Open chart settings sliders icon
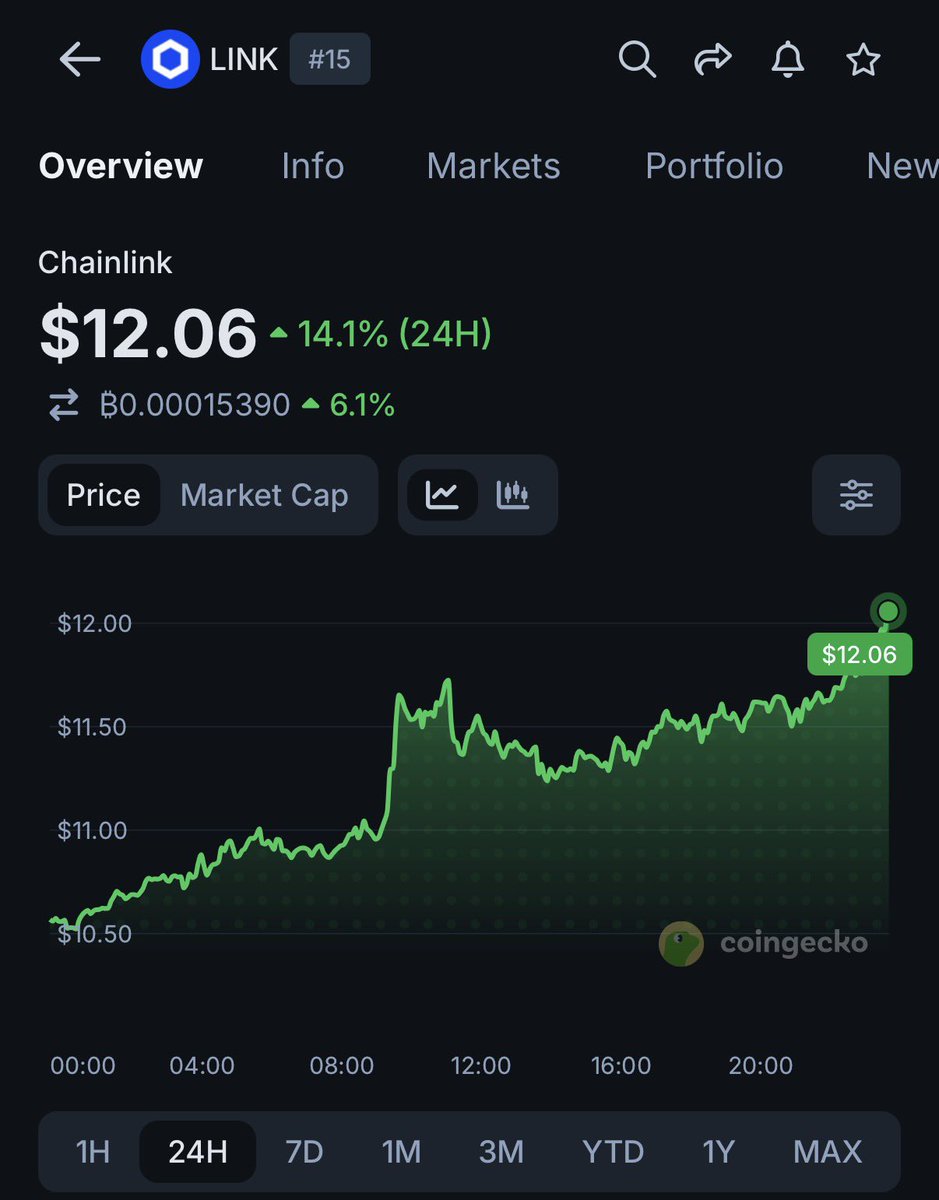This screenshot has width=939, height=1200. coord(856,495)
